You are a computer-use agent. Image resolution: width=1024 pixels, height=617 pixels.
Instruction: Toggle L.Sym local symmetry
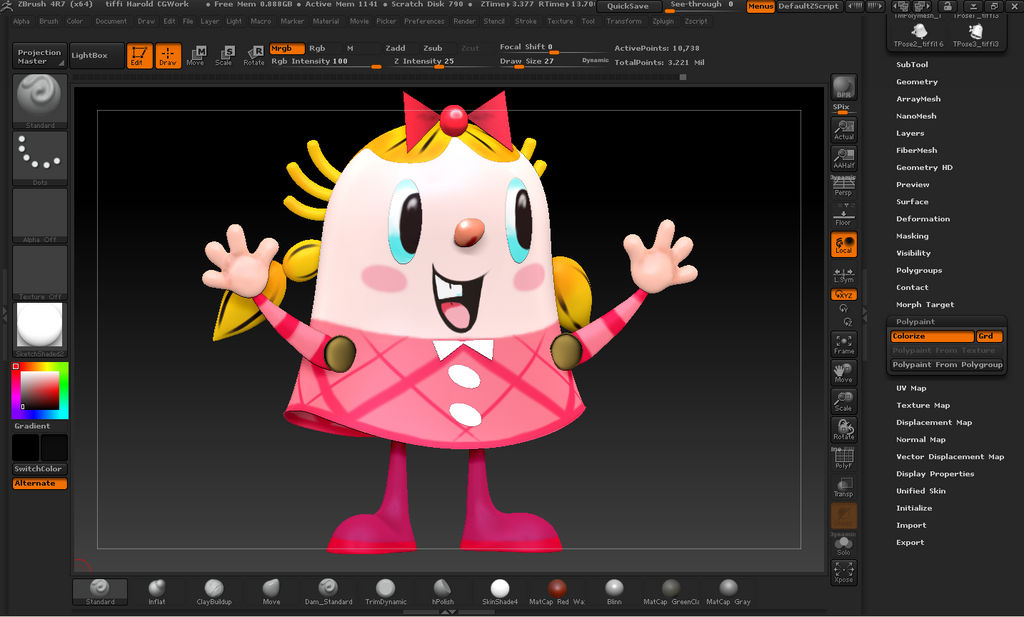pyautogui.click(x=844, y=275)
